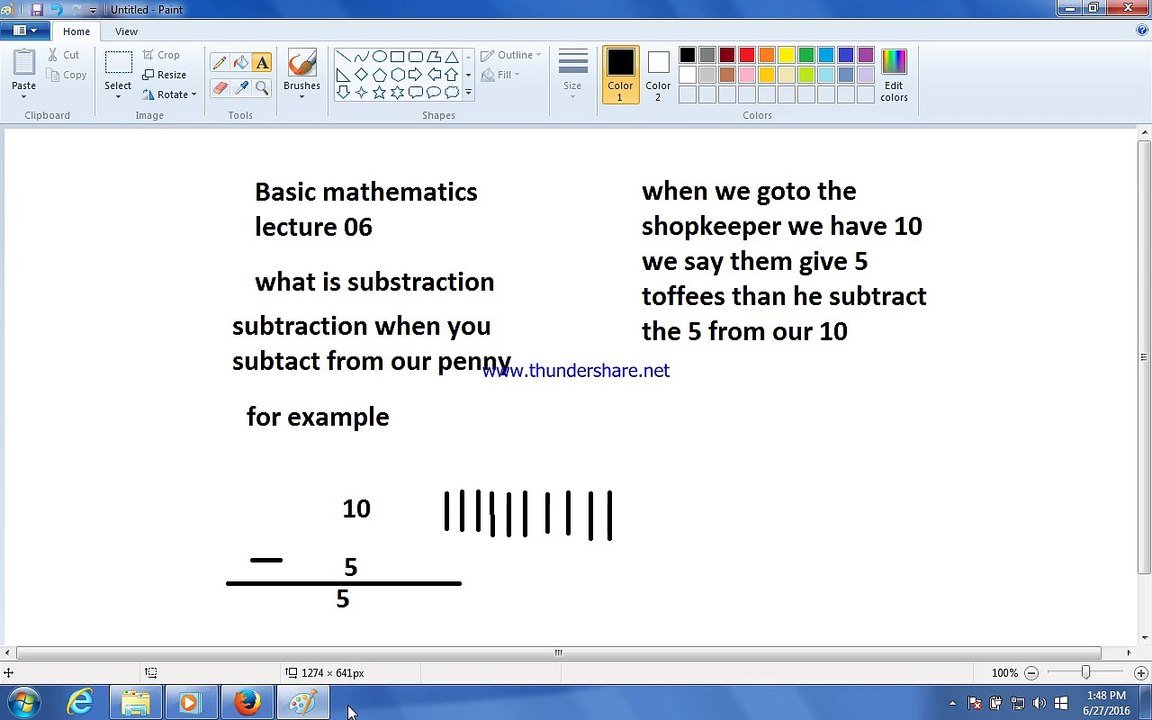
Task: Open the Brushes dropdown arrow
Action: point(301,97)
